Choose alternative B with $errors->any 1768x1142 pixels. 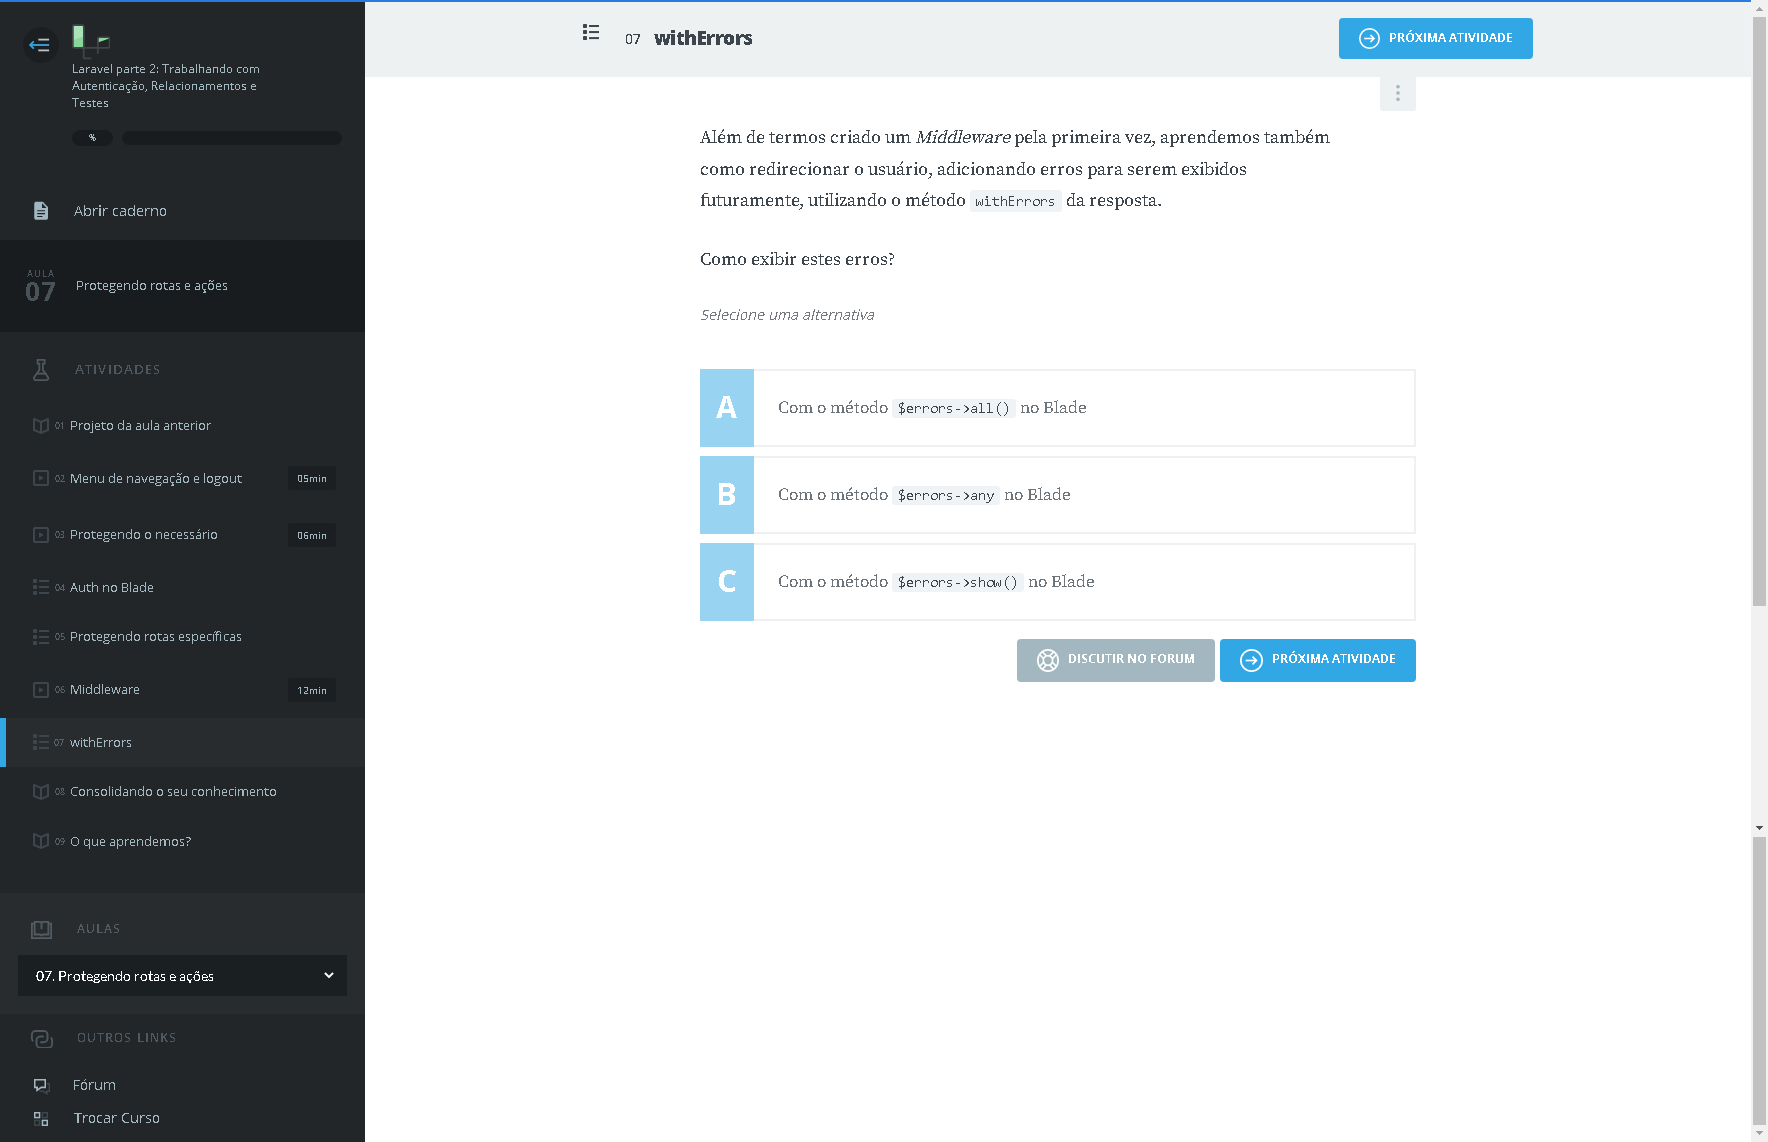coord(1057,495)
